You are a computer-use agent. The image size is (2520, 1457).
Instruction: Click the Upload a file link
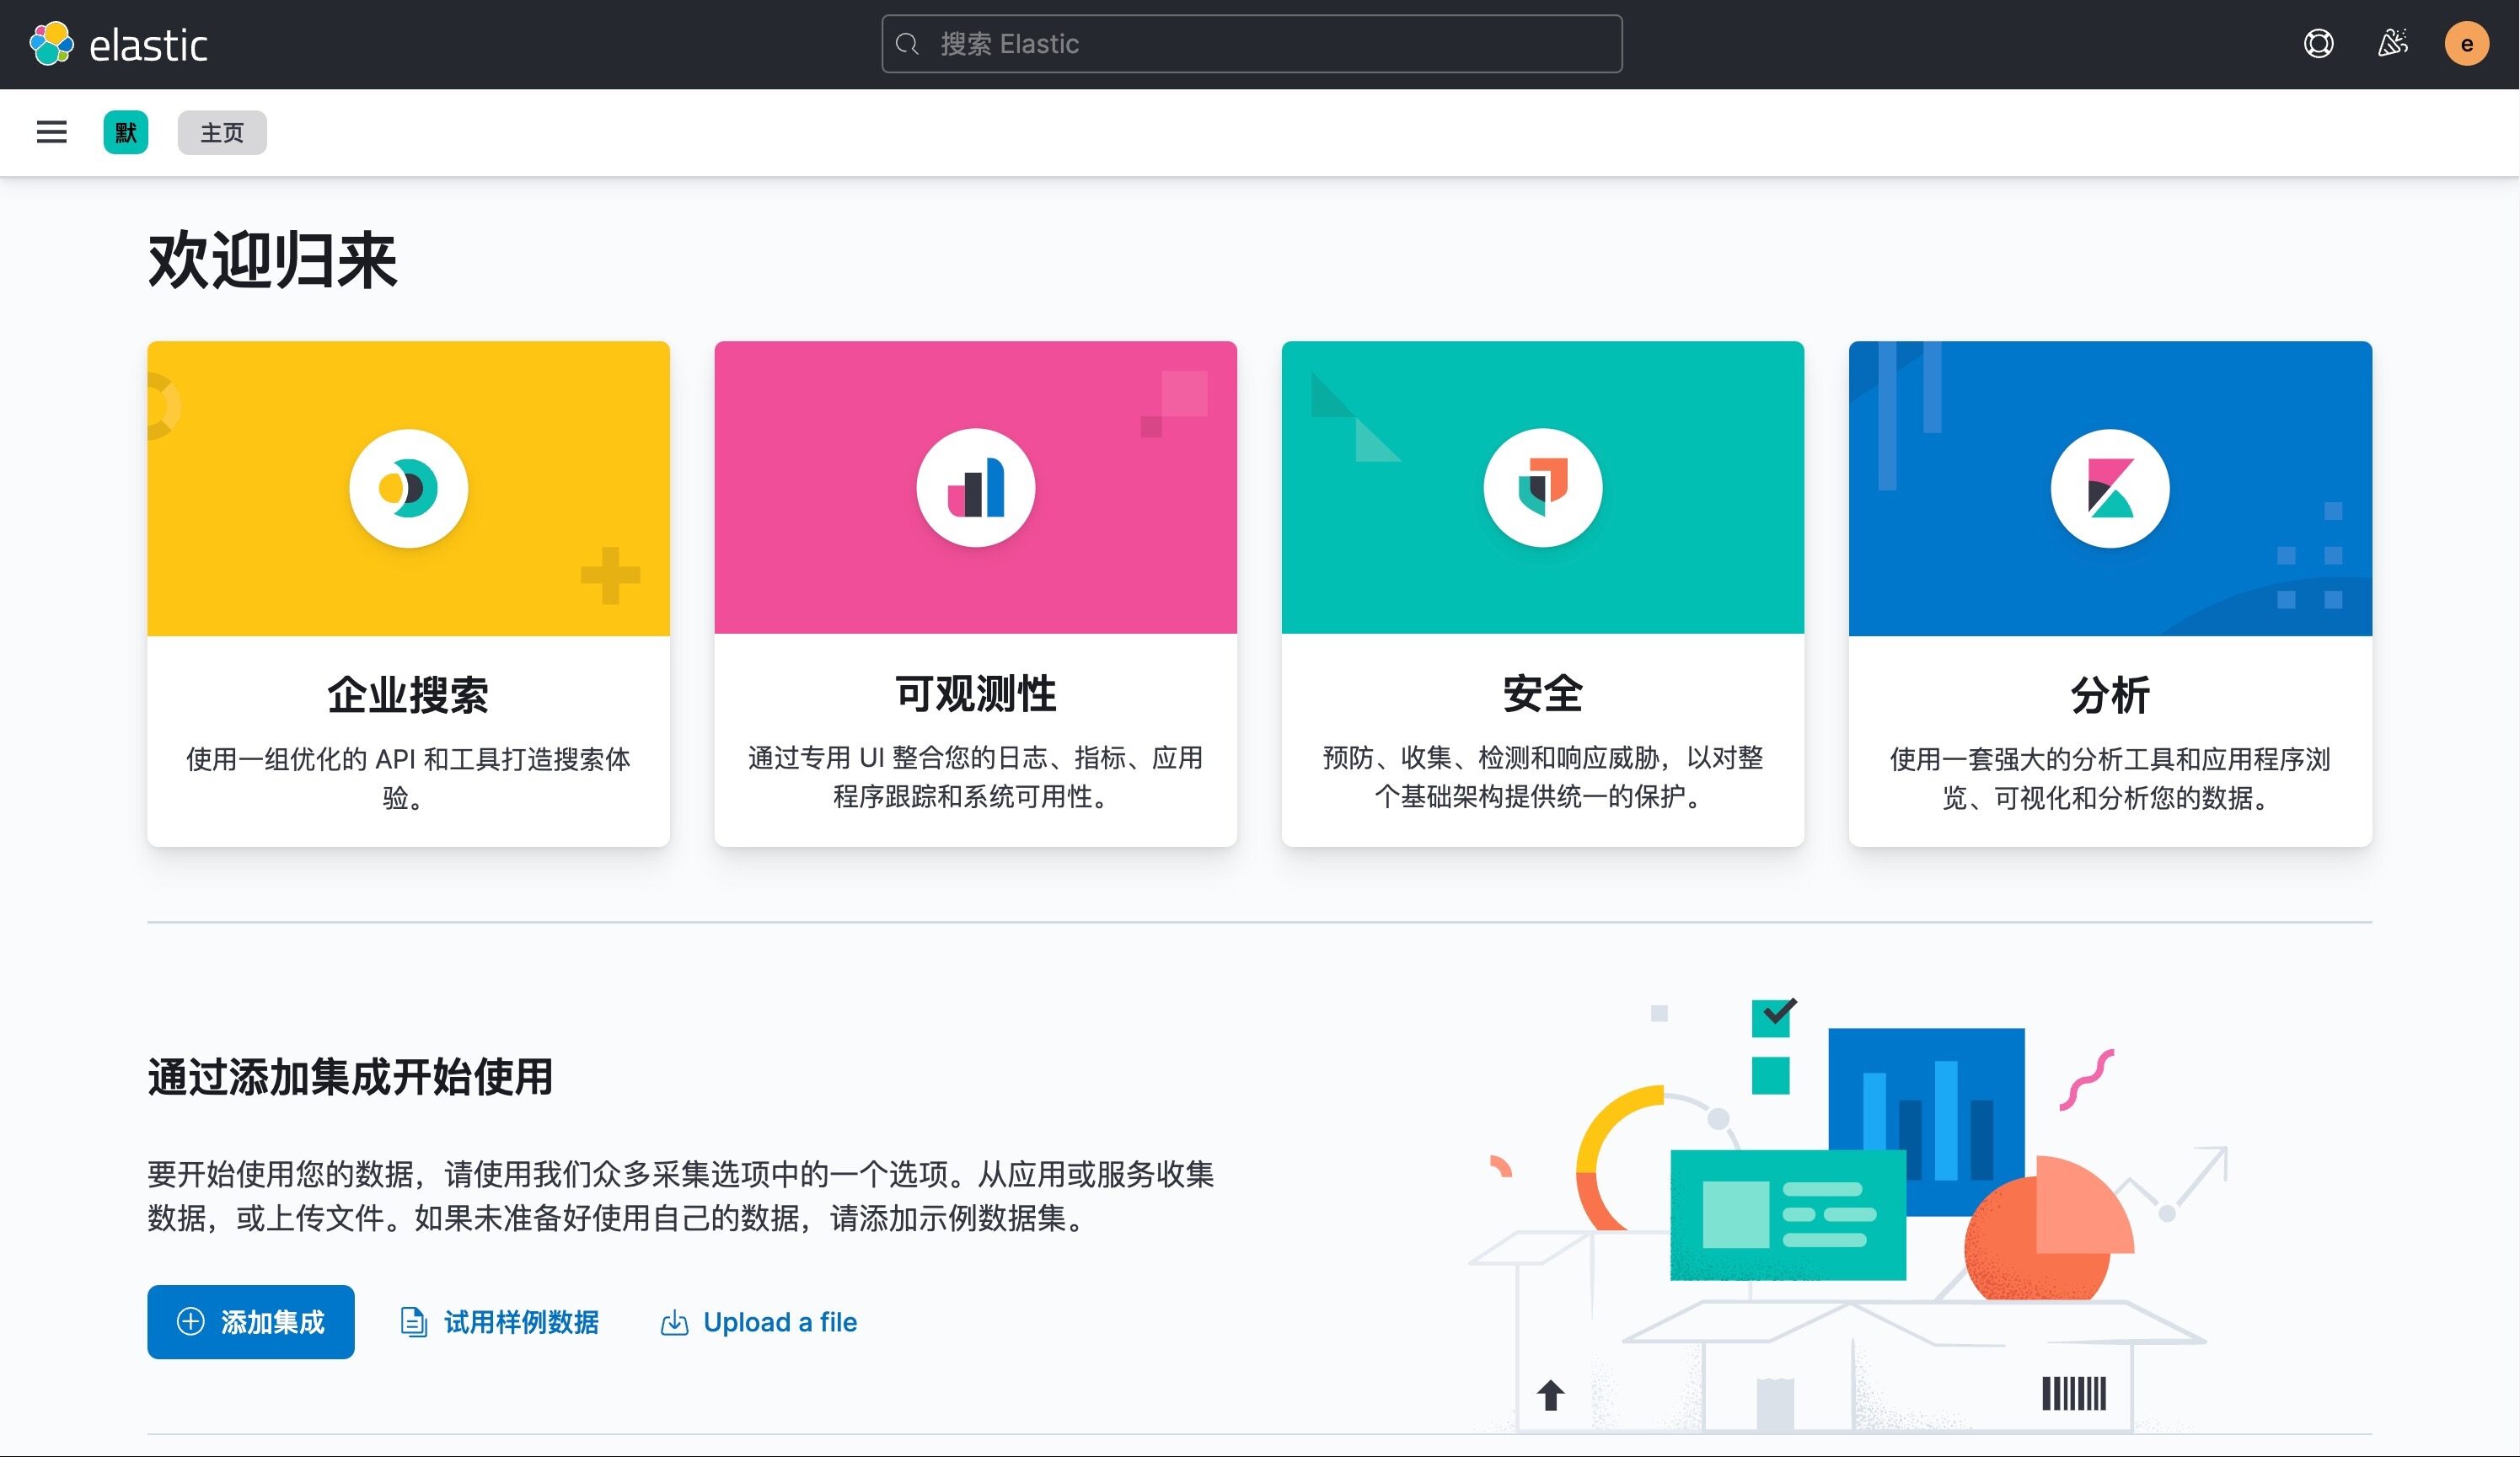(760, 1322)
